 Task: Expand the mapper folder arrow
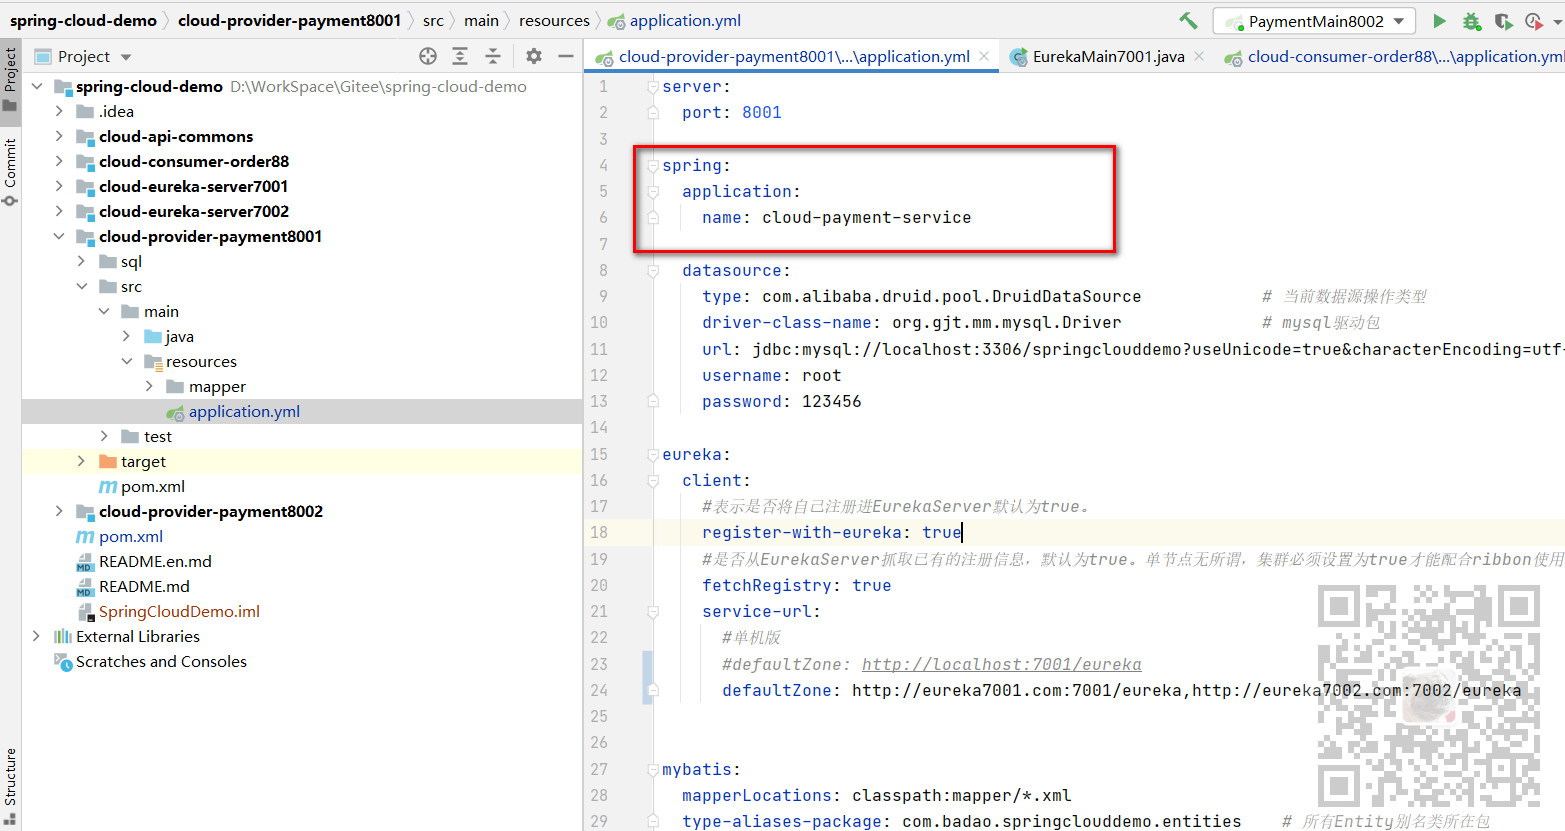(149, 387)
